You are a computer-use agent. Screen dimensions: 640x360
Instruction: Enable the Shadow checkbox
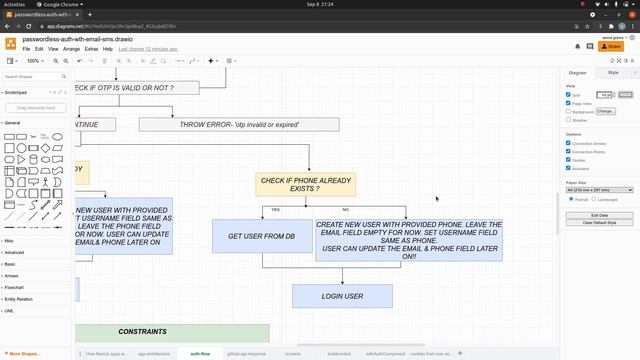[x=568, y=120]
